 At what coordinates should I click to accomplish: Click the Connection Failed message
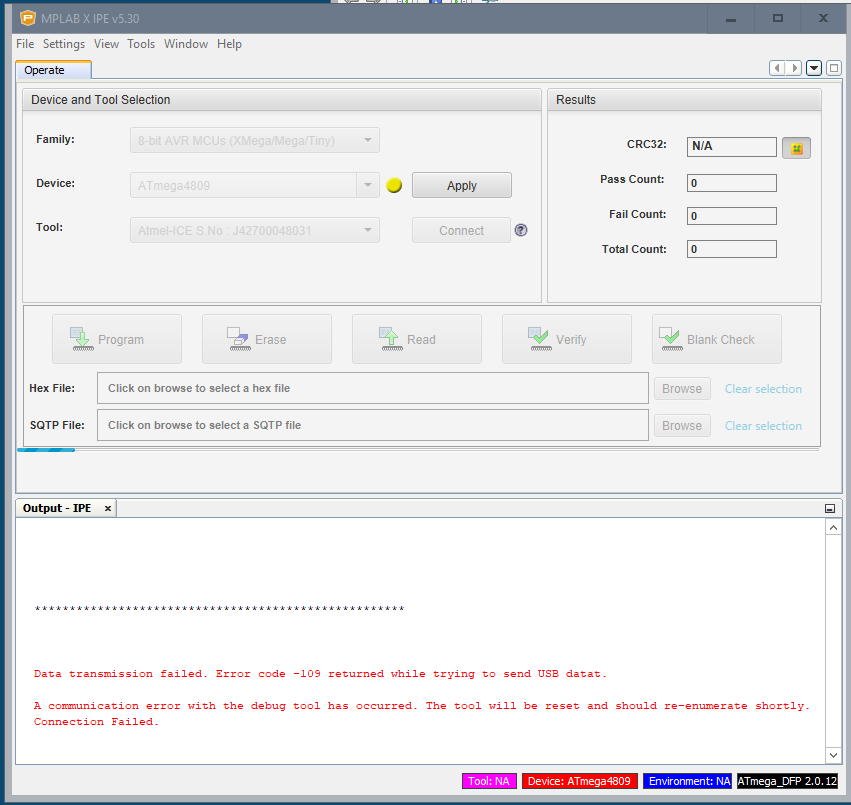coord(96,722)
